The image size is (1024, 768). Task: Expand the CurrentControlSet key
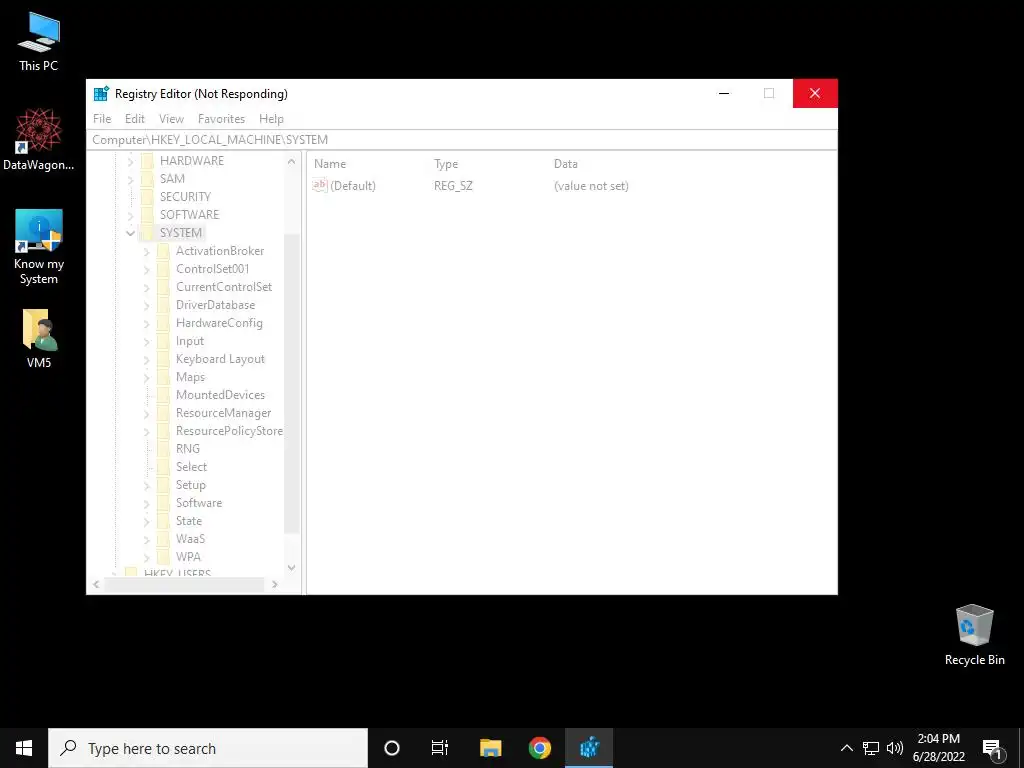146,287
